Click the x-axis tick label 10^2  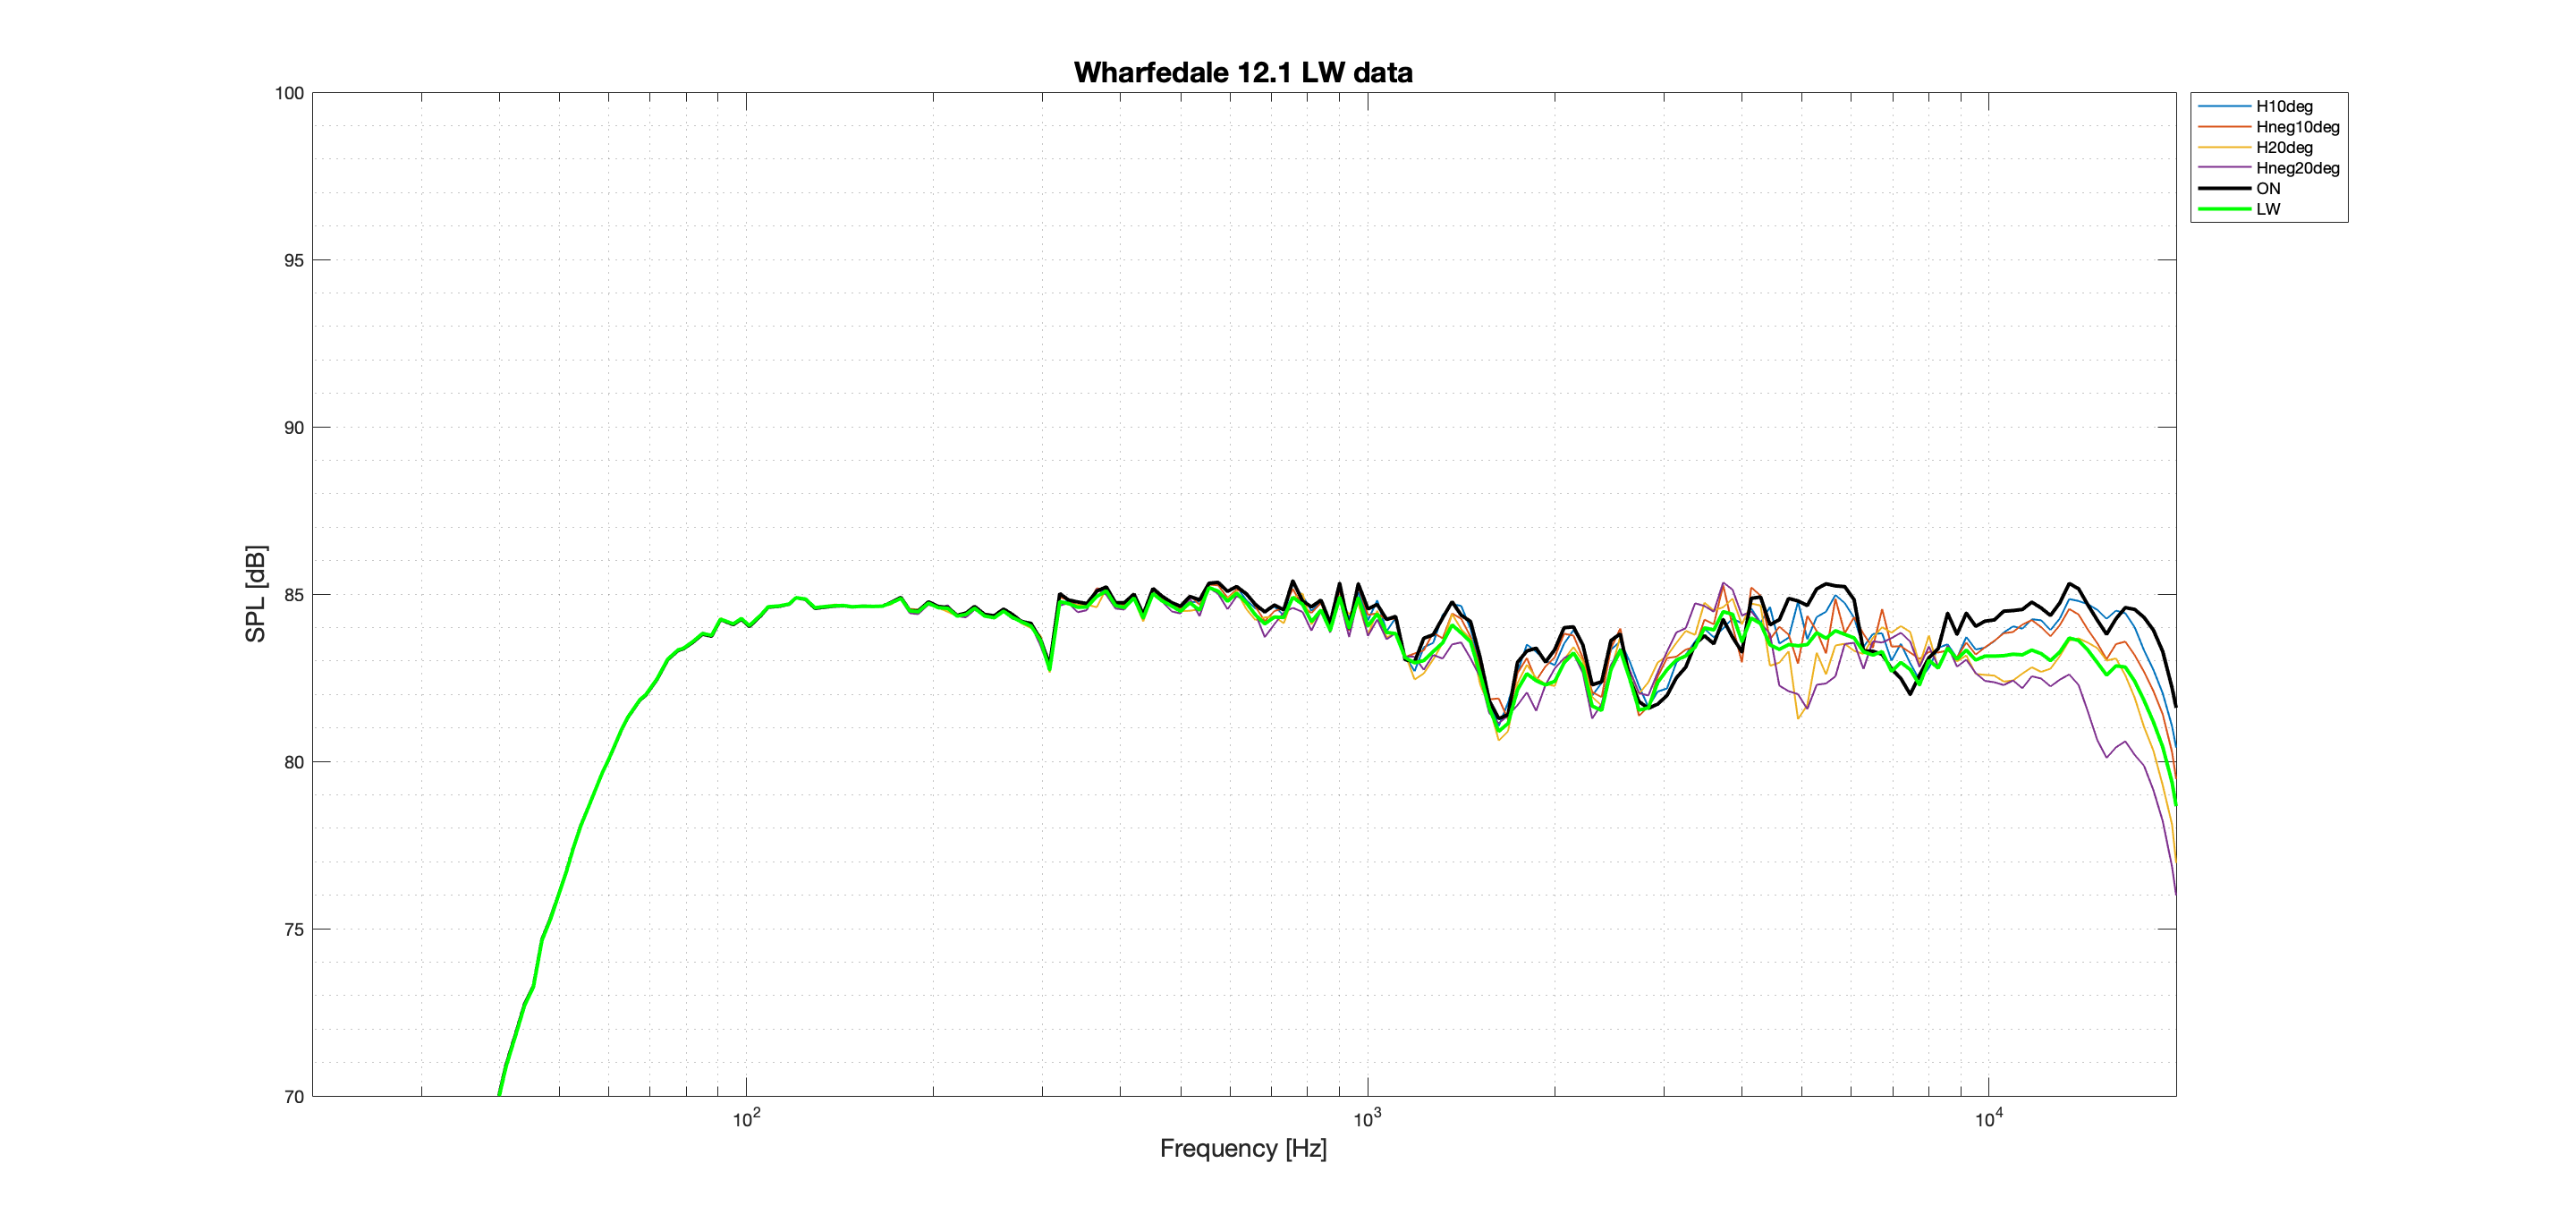pyautogui.click(x=746, y=1119)
